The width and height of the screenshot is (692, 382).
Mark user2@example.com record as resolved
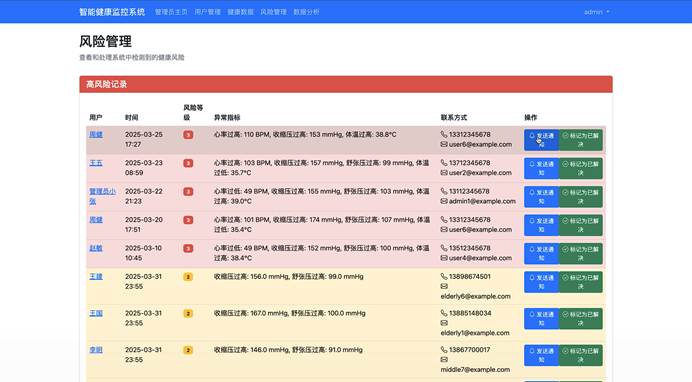[x=581, y=169]
